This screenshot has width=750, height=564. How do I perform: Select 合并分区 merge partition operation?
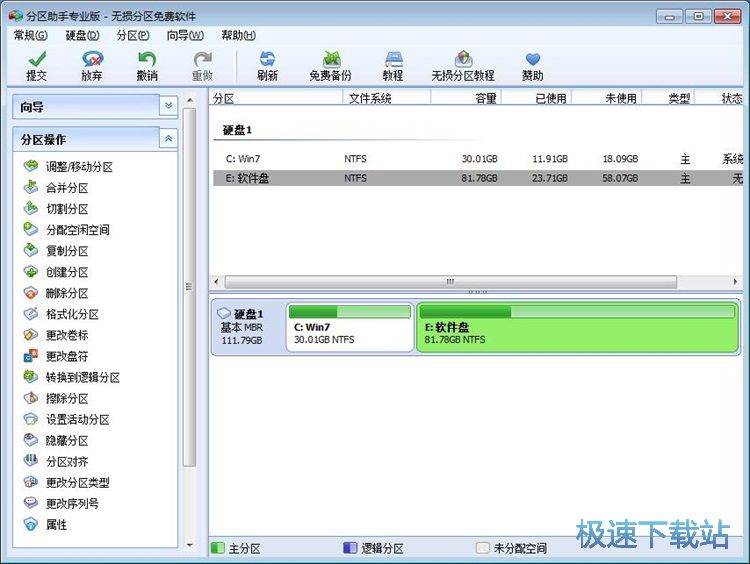point(56,188)
